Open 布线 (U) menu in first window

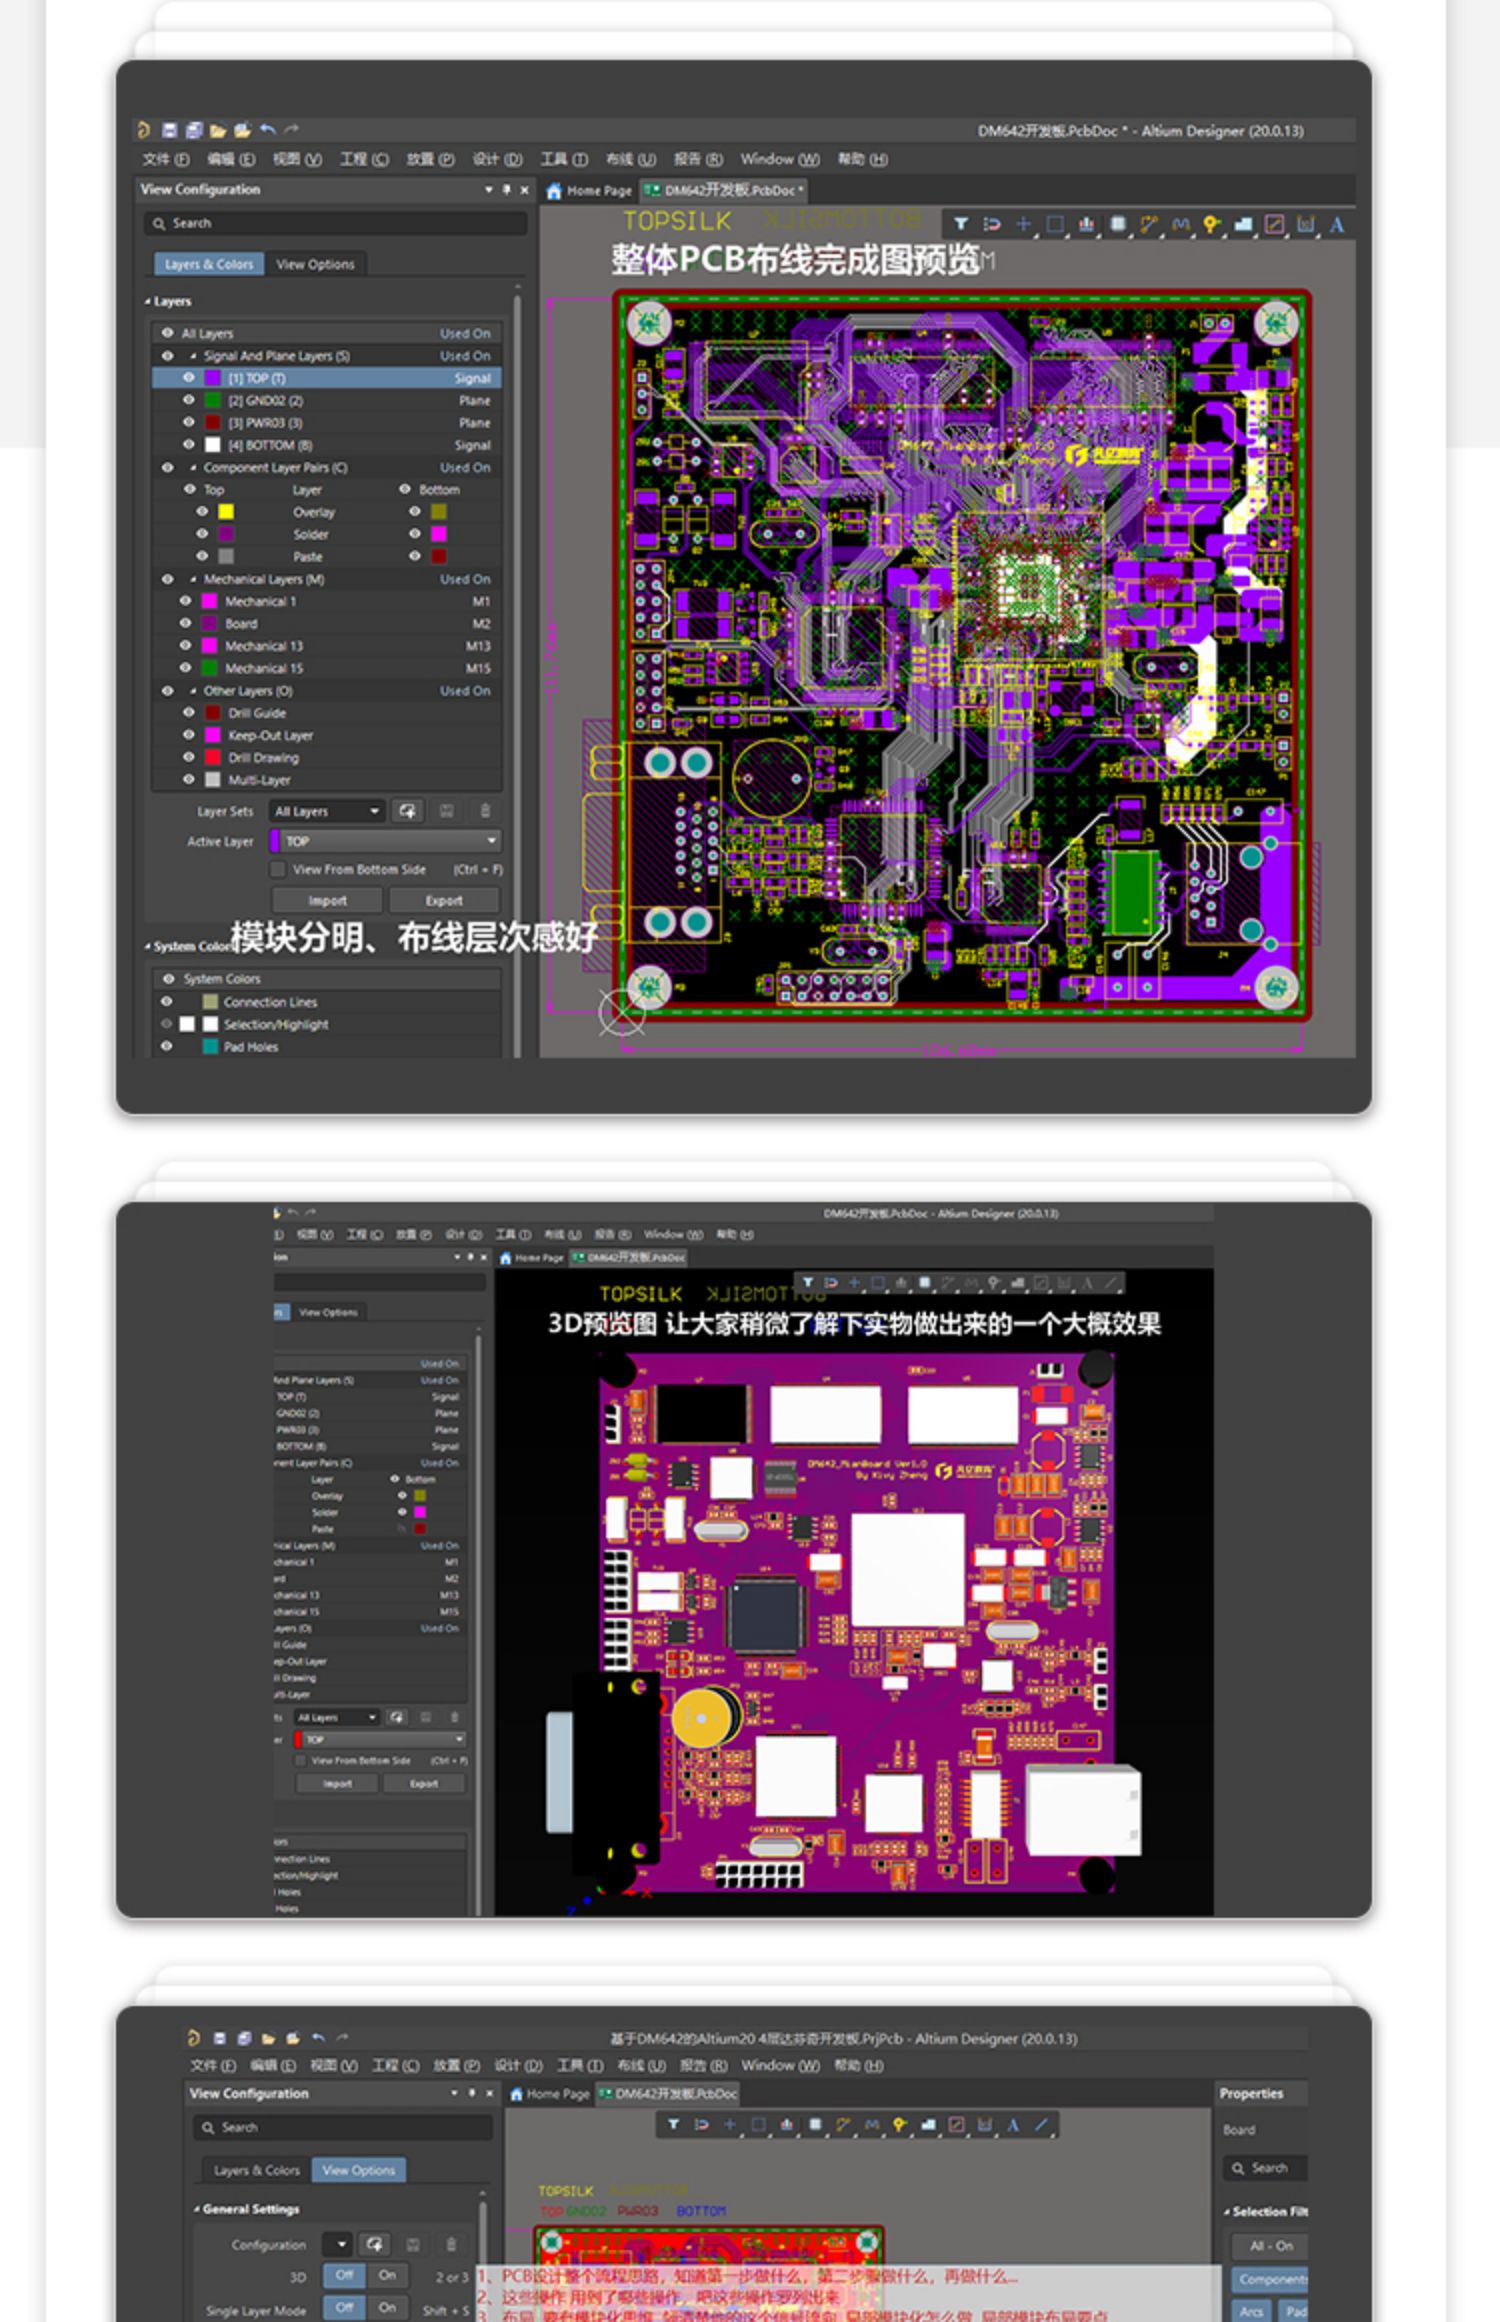point(630,159)
